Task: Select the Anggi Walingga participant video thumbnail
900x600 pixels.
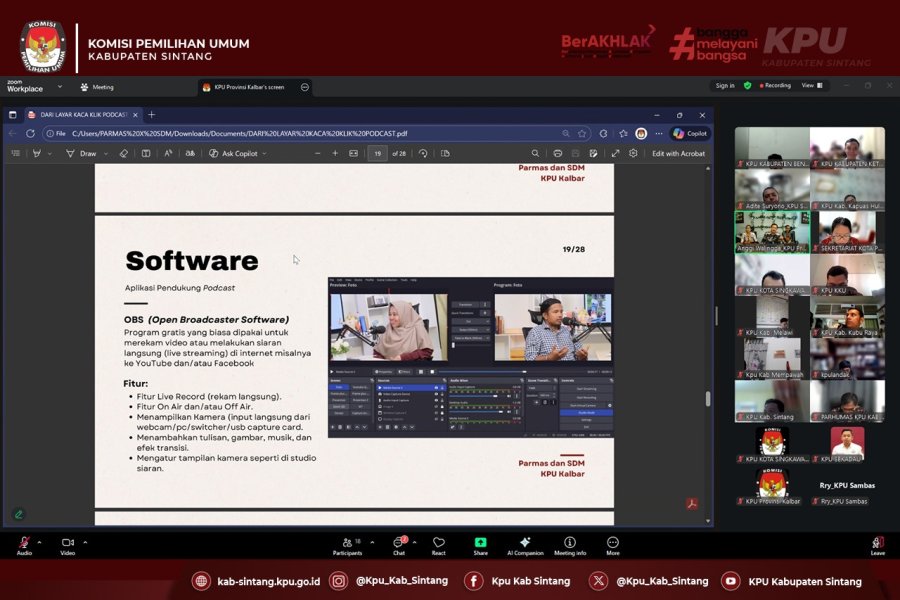Action: pos(771,232)
